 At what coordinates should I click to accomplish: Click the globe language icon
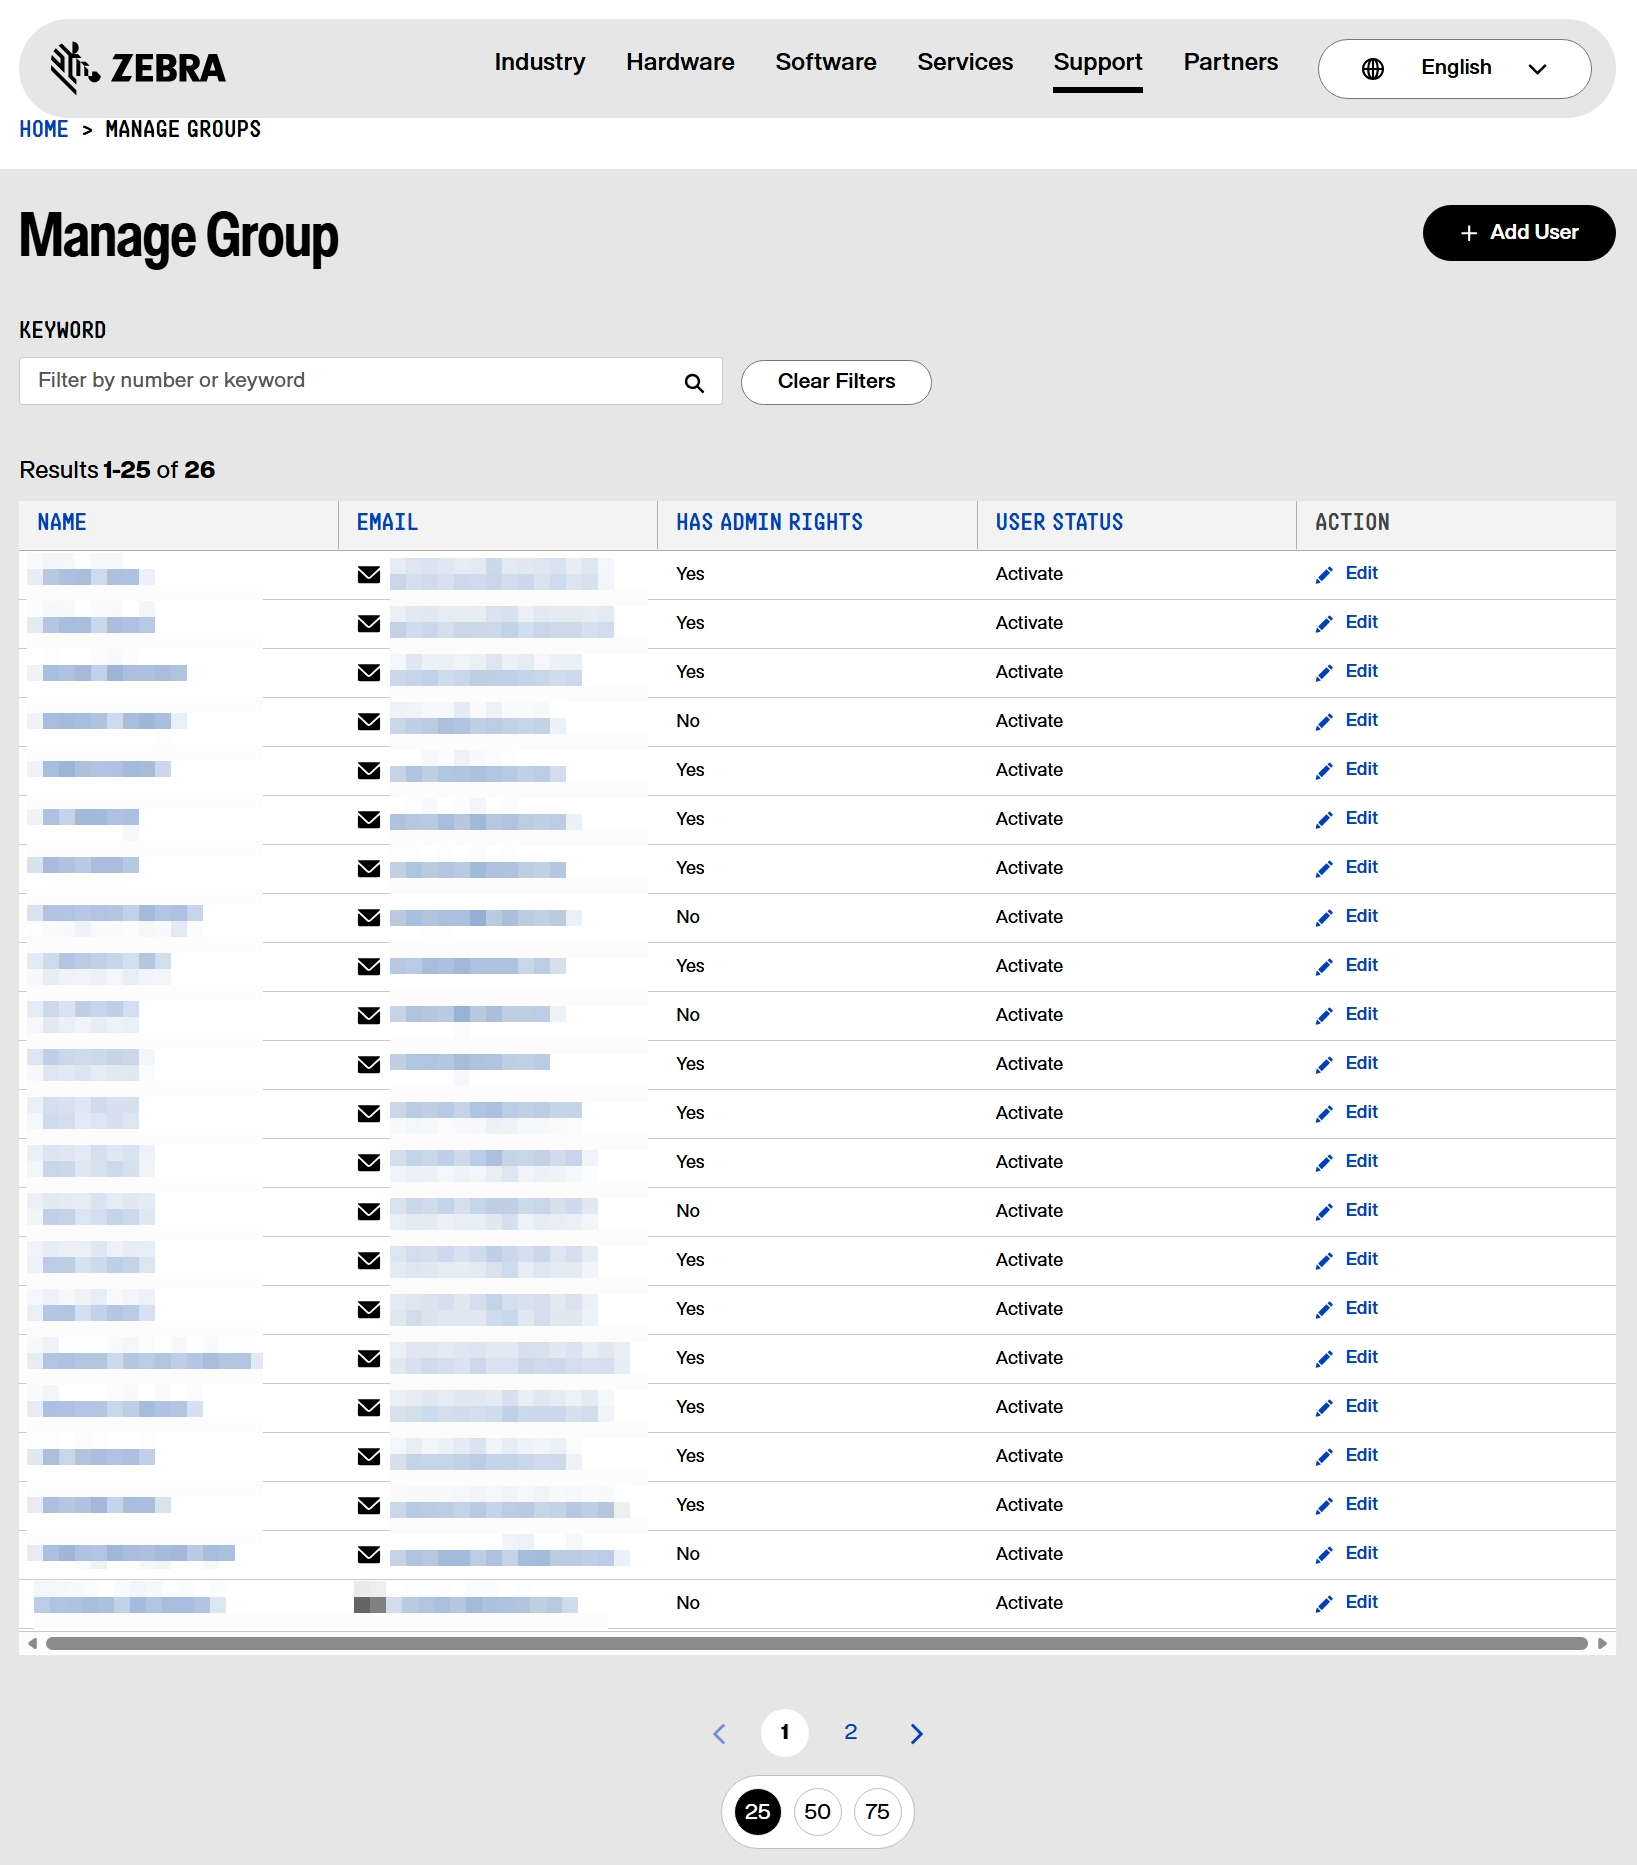pyautogui.click(x=1373, y=68)
